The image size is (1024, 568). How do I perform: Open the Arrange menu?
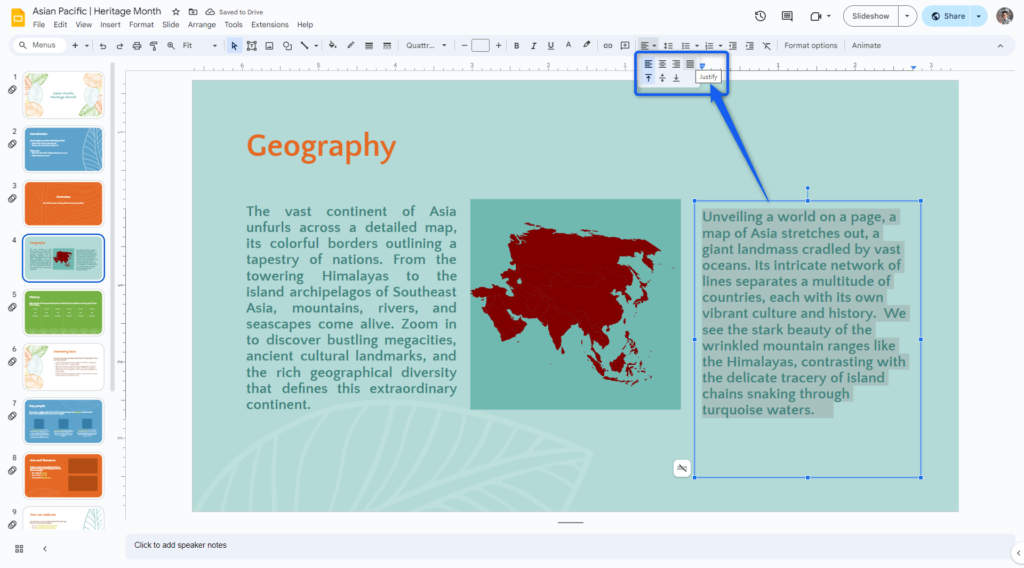pos(201,25)
